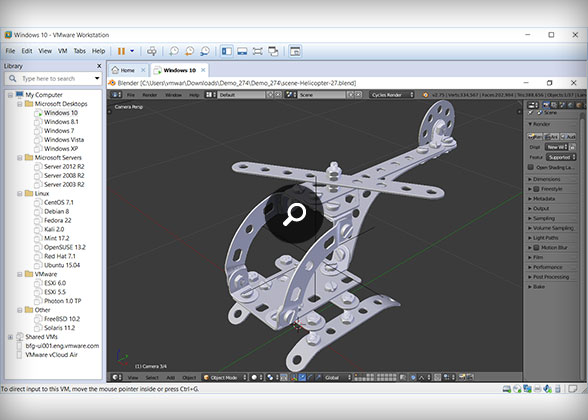Click the magnifier overlay on the helicopter
This screenshot has width=588, height=420.
(x=294, y=214)
